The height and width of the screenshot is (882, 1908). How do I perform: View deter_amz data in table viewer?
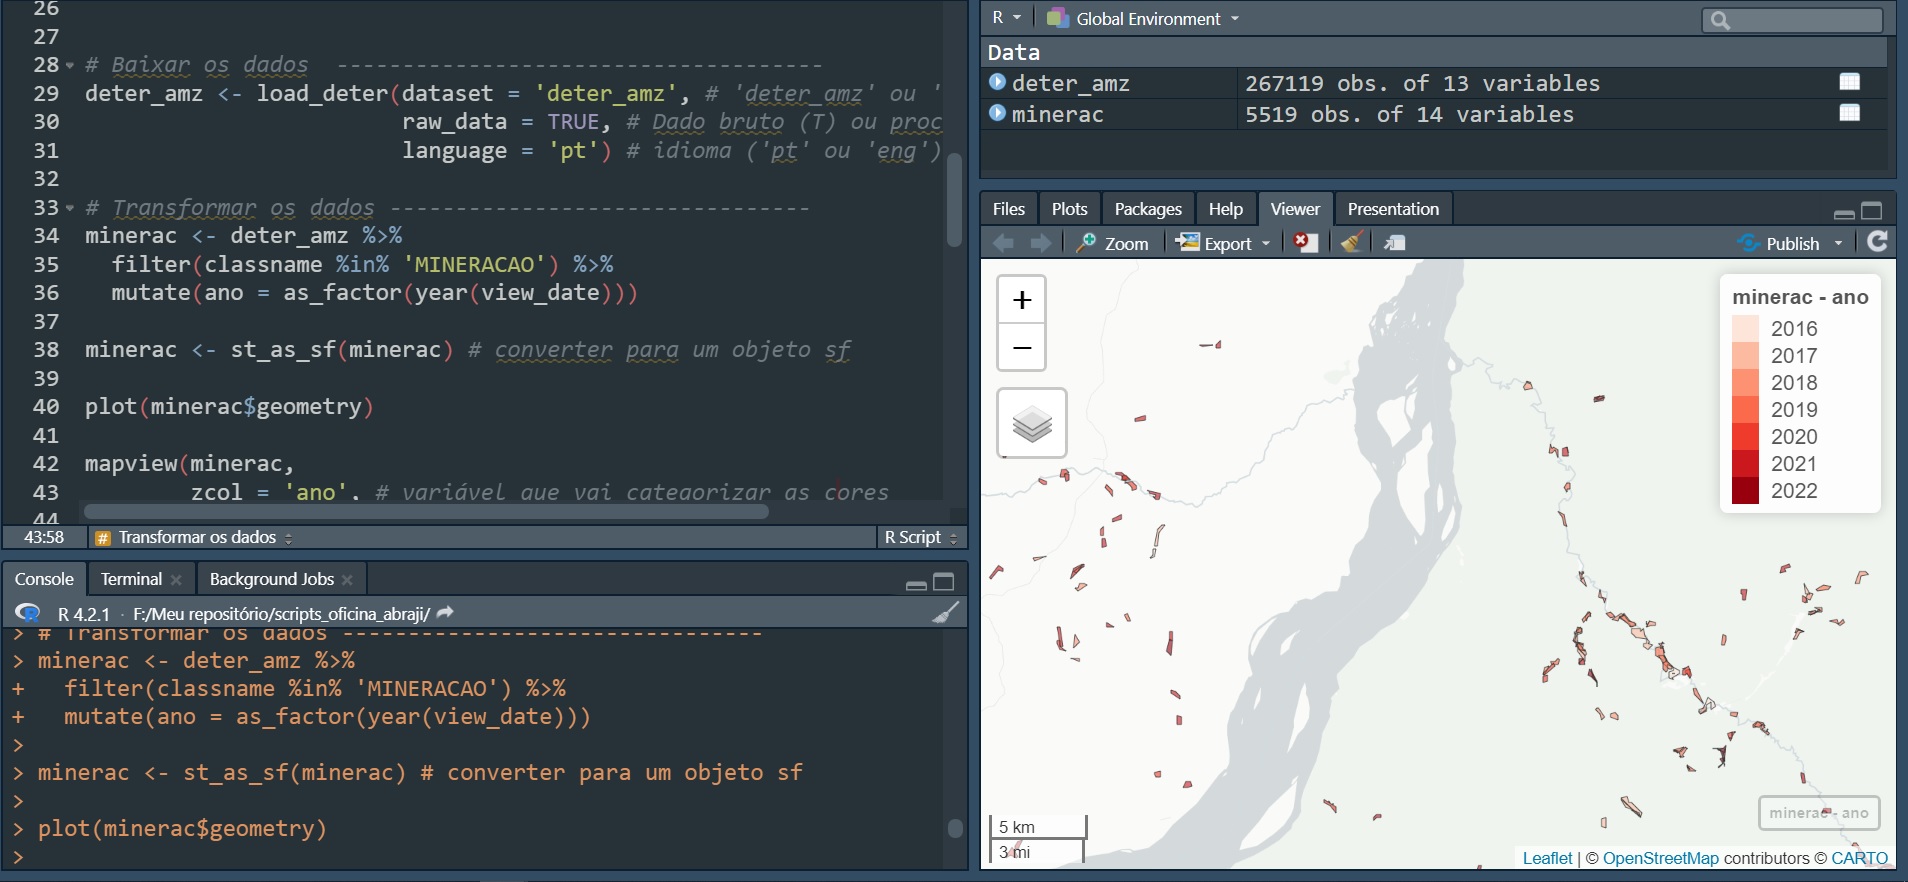pyautogui.click(x=1849, y=82)
